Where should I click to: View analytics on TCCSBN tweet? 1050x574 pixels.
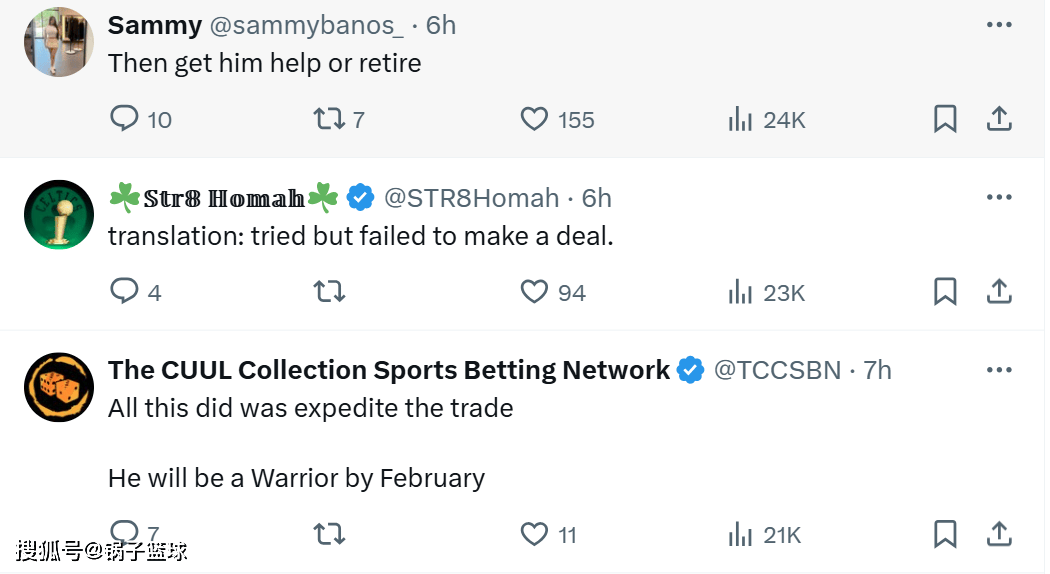coord(741,535)
